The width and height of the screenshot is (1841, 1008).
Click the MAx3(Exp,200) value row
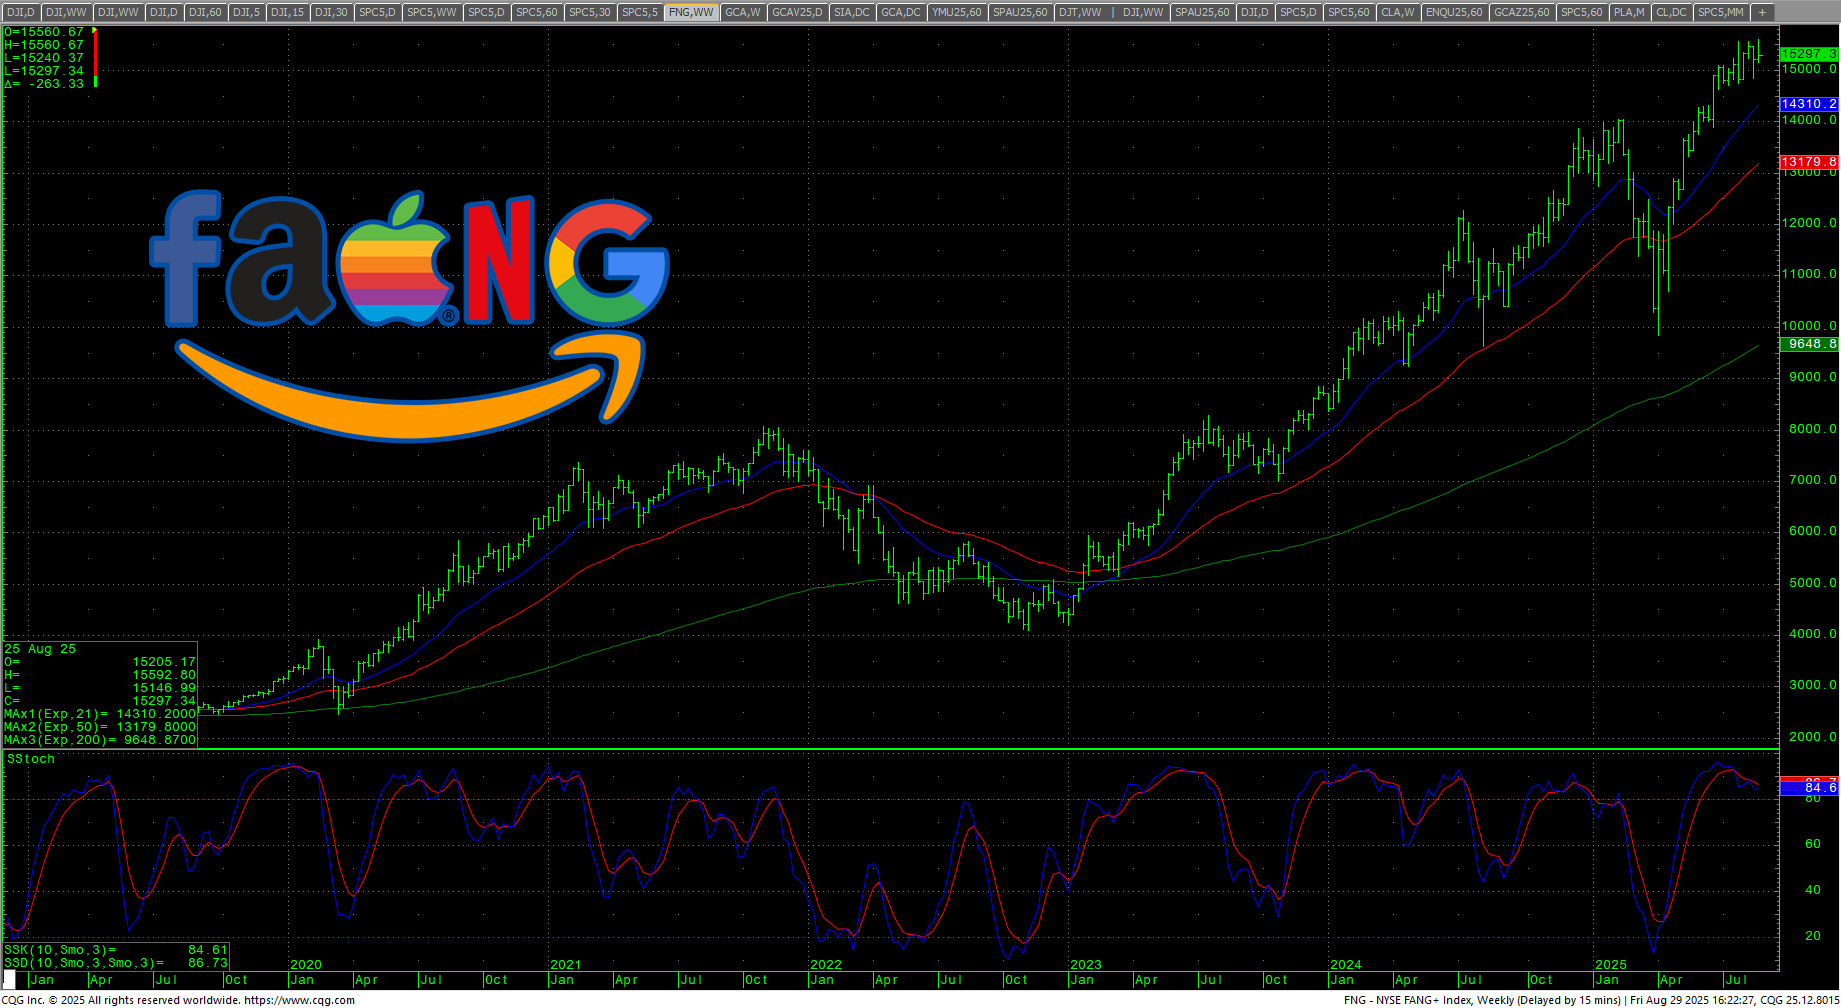point(100,740)
